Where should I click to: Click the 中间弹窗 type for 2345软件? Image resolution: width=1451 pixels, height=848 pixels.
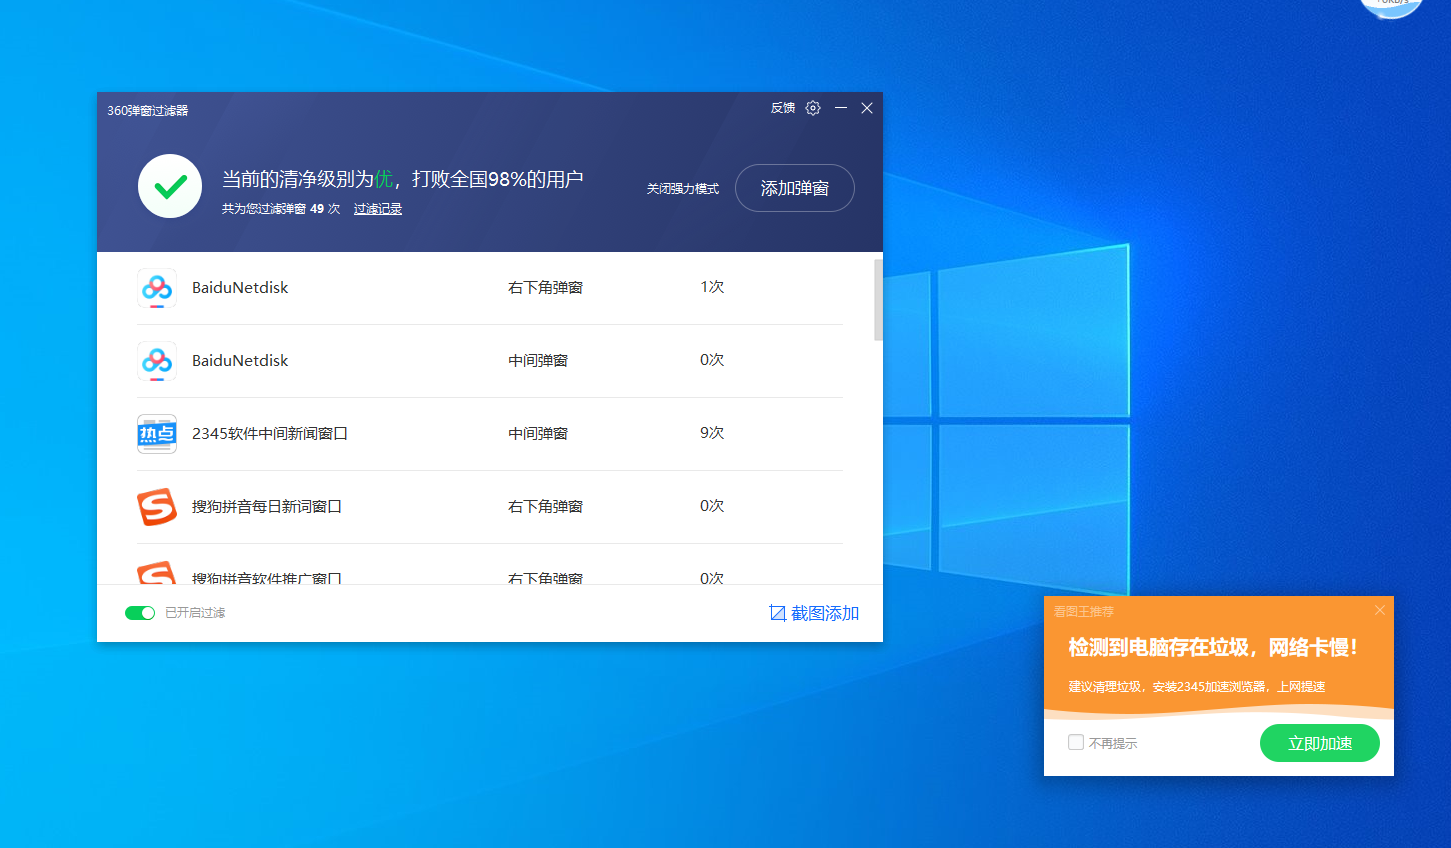point(538,433)
